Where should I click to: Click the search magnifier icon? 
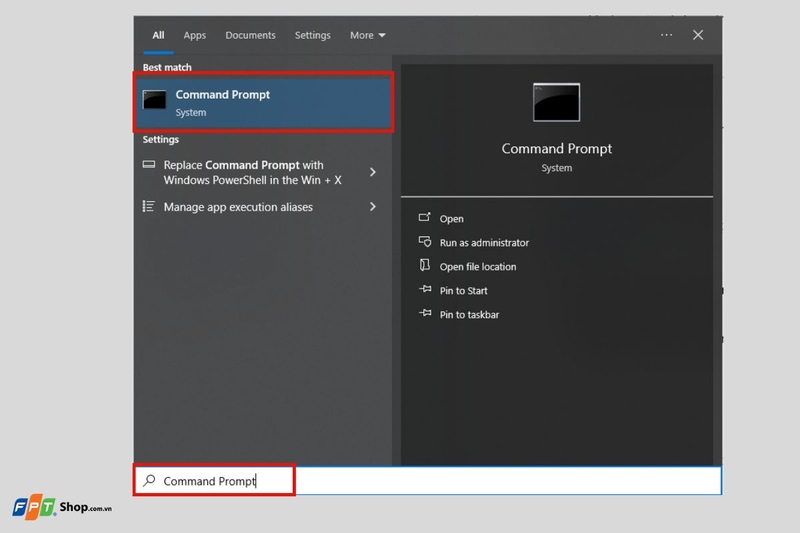click(149, 480)
